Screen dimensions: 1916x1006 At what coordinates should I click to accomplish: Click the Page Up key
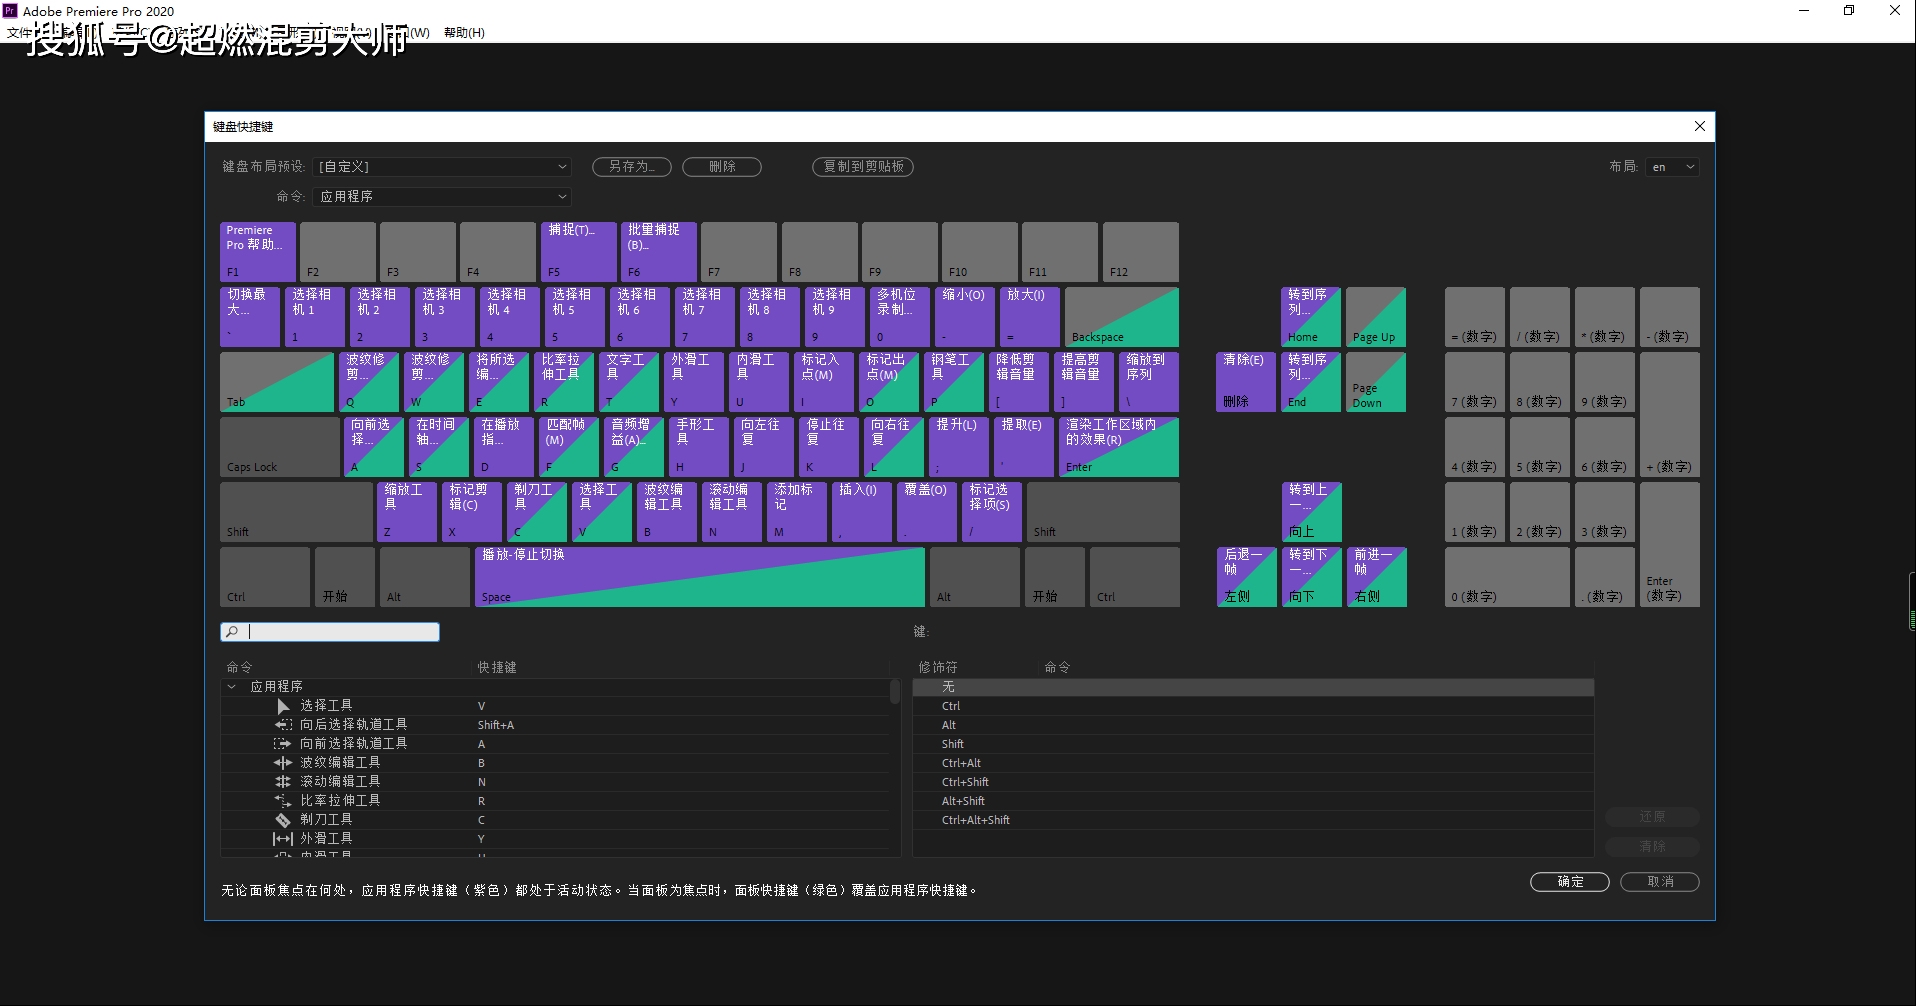point(1376,317)
